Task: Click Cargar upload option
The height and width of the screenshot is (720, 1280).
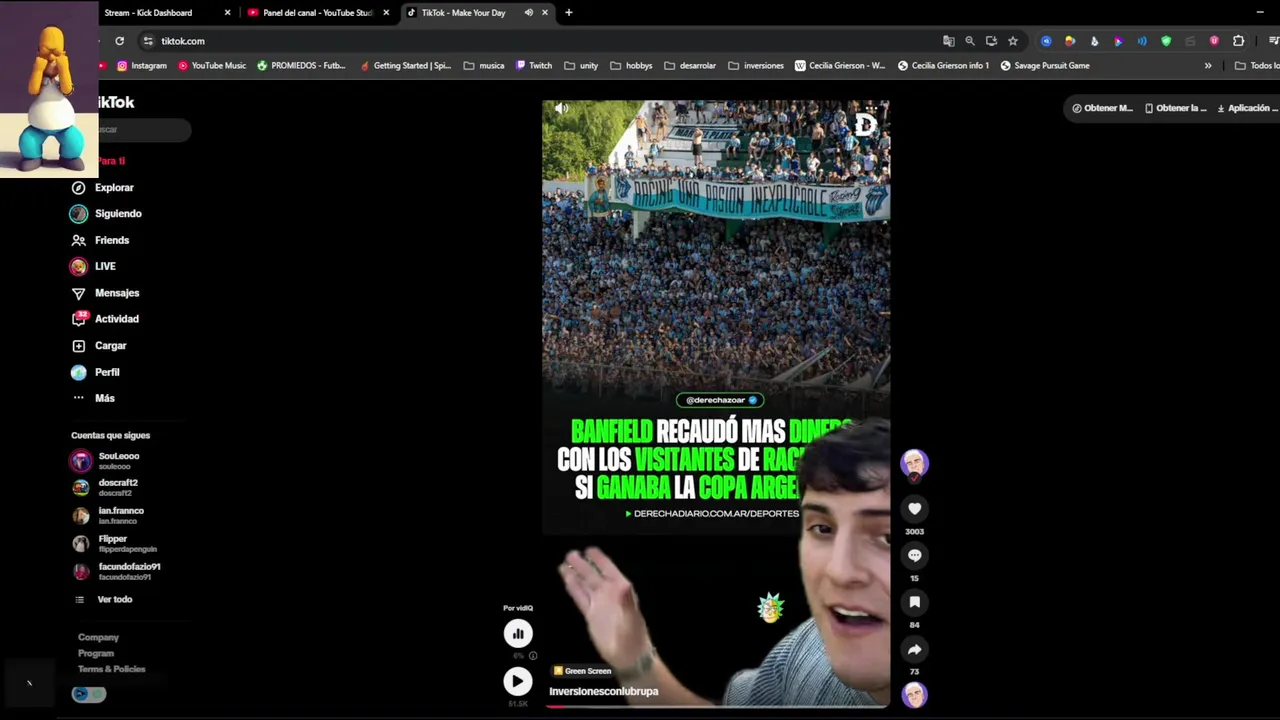Action: click(x=99, y=345)
